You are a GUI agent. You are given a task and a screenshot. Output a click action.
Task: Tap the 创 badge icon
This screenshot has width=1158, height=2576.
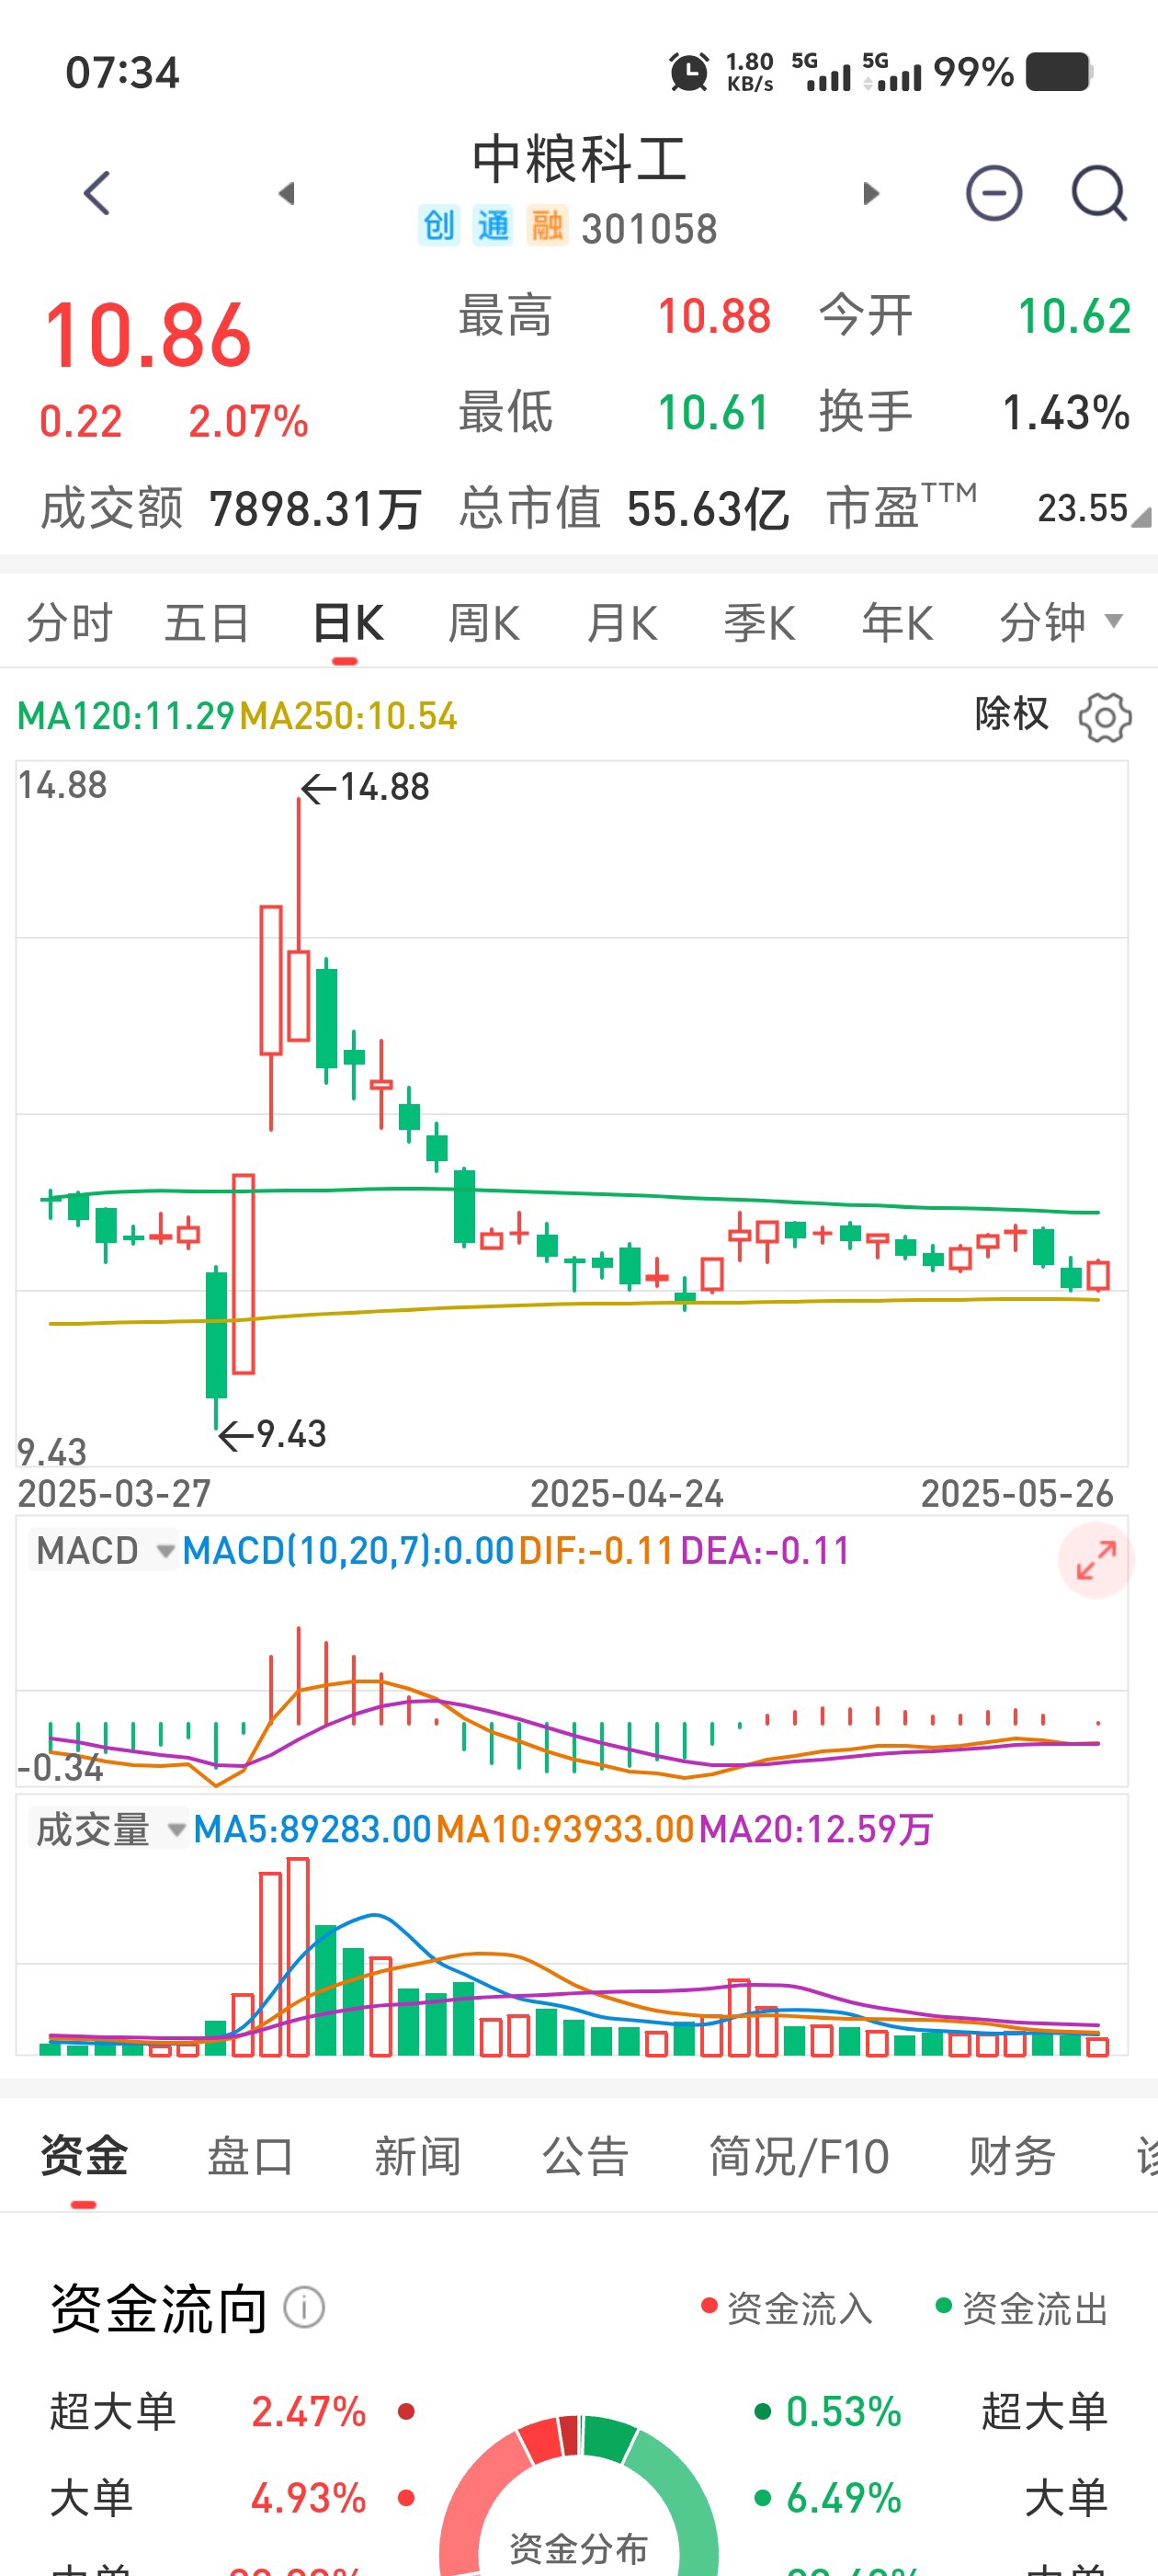439,226
